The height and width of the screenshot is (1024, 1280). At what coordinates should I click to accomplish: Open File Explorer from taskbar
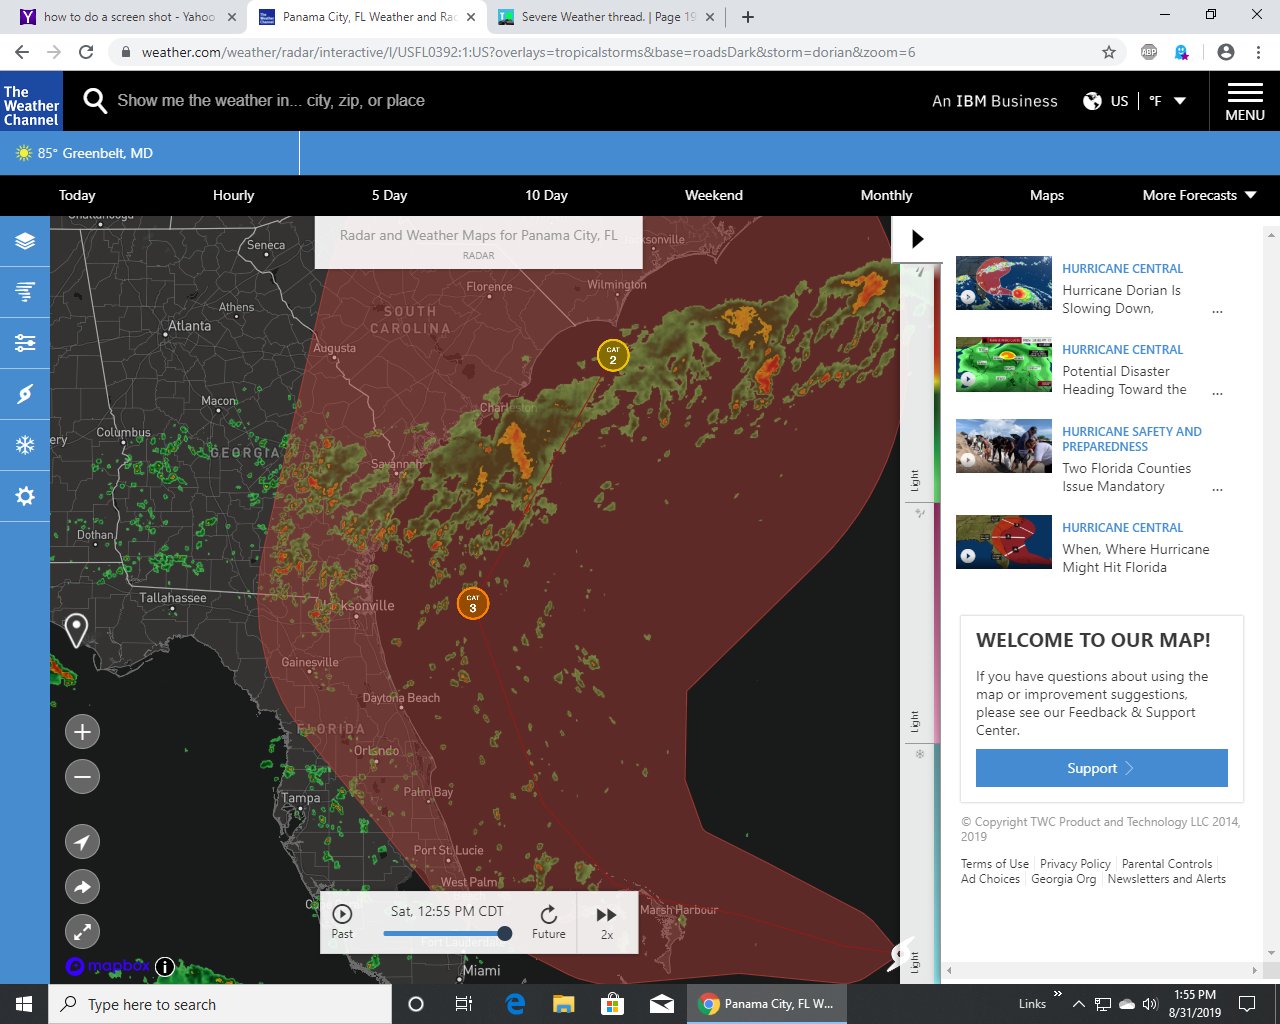coord(564,1004)
